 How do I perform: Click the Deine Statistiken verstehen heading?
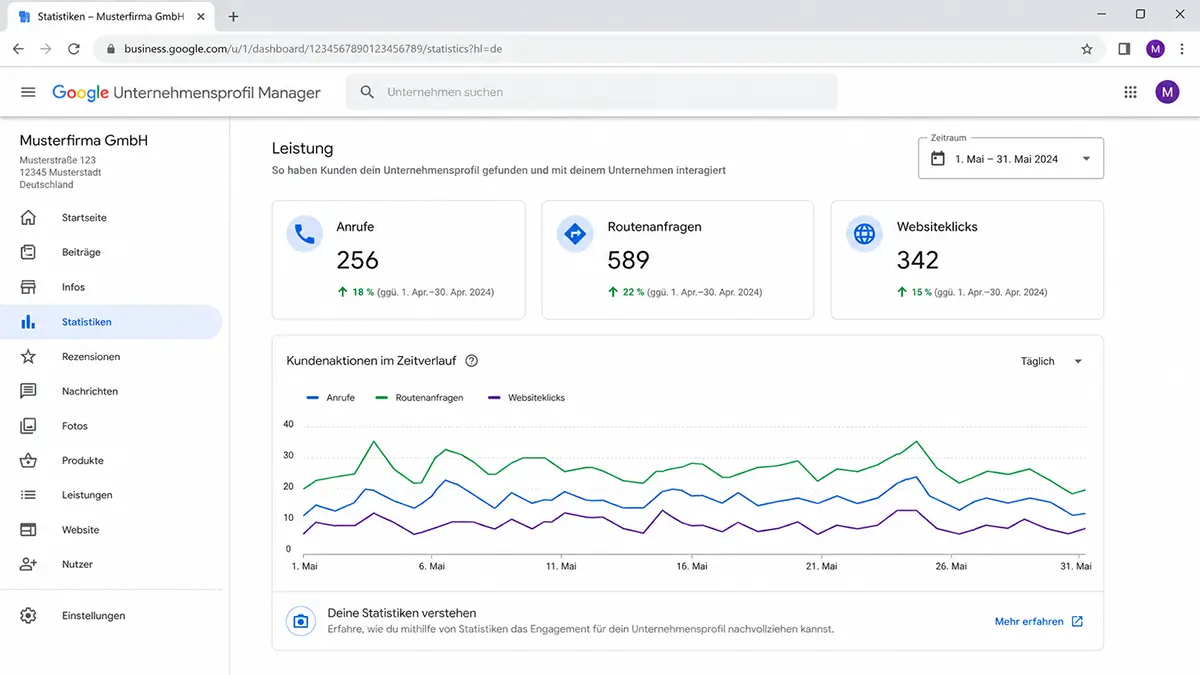point(402,613)
